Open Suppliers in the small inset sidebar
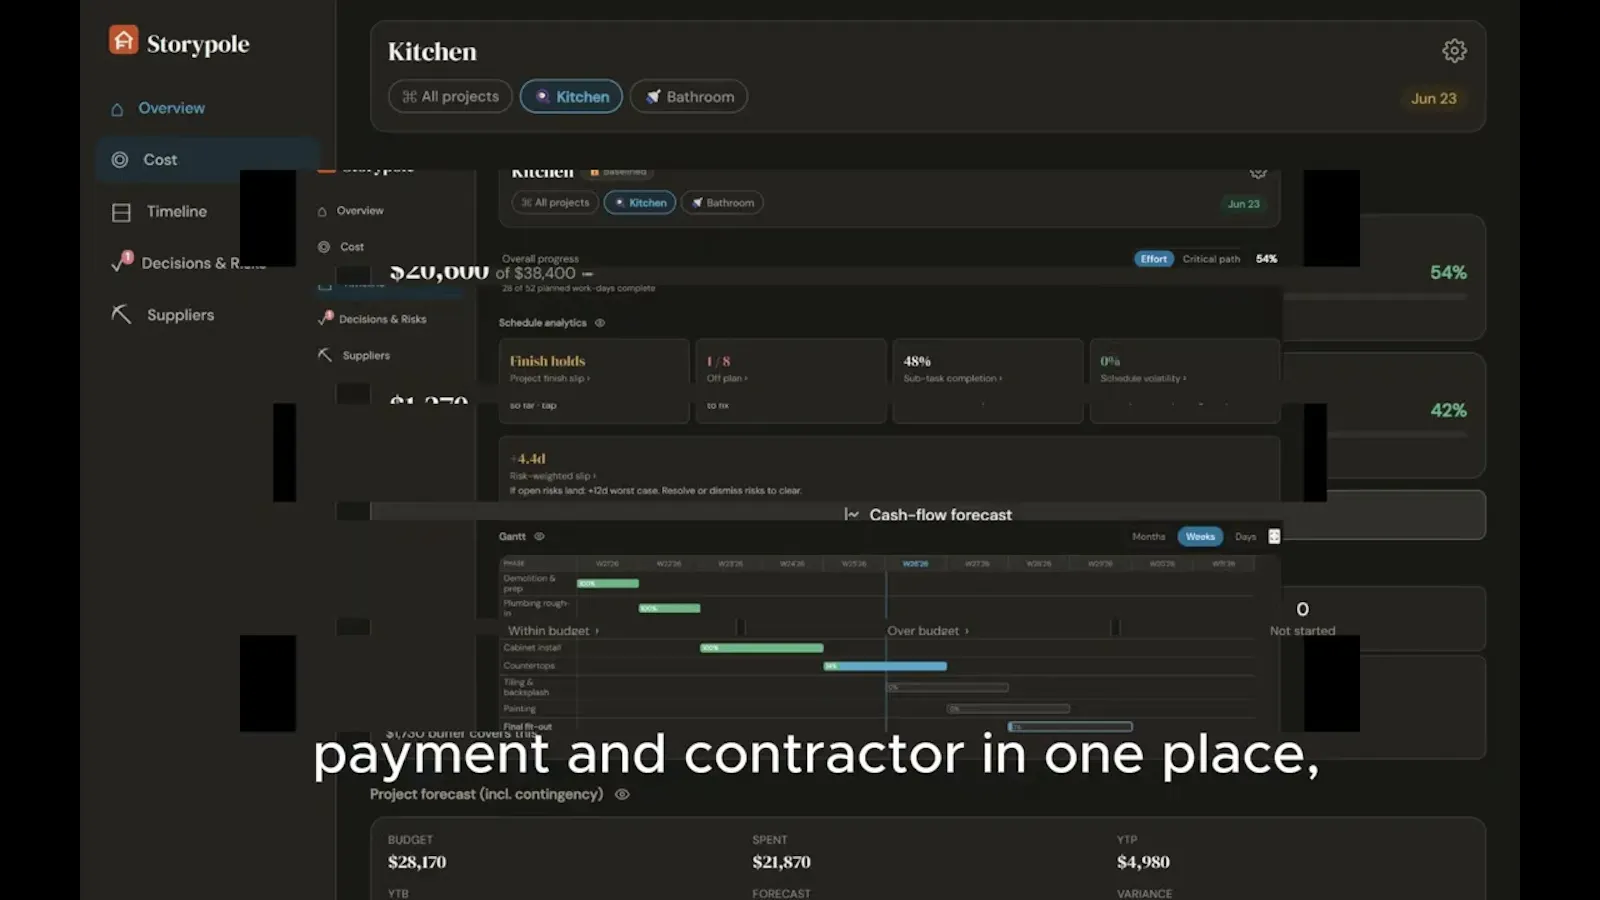 (366, 355)
